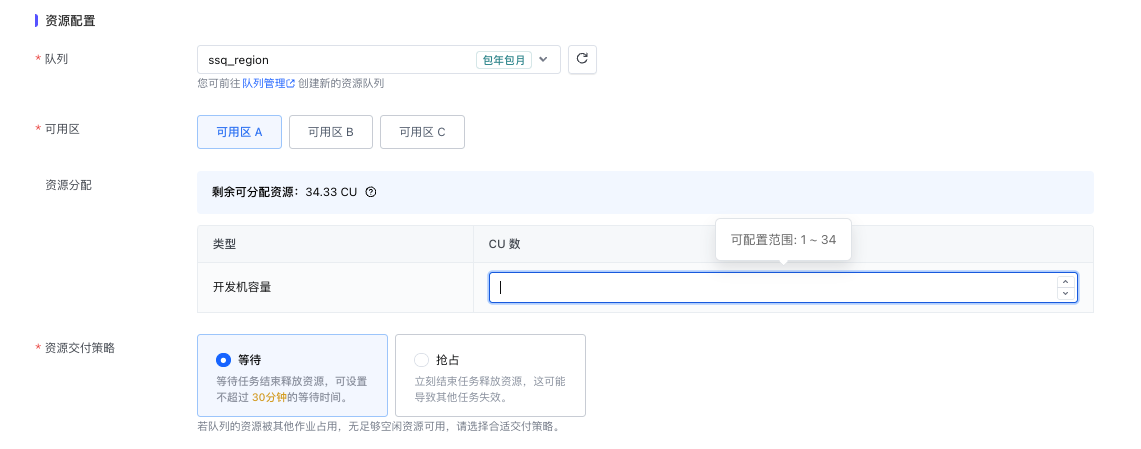Click the refresh queue list icon
Viewport: 1141px width, 449px height.
(x=582, y=60)
